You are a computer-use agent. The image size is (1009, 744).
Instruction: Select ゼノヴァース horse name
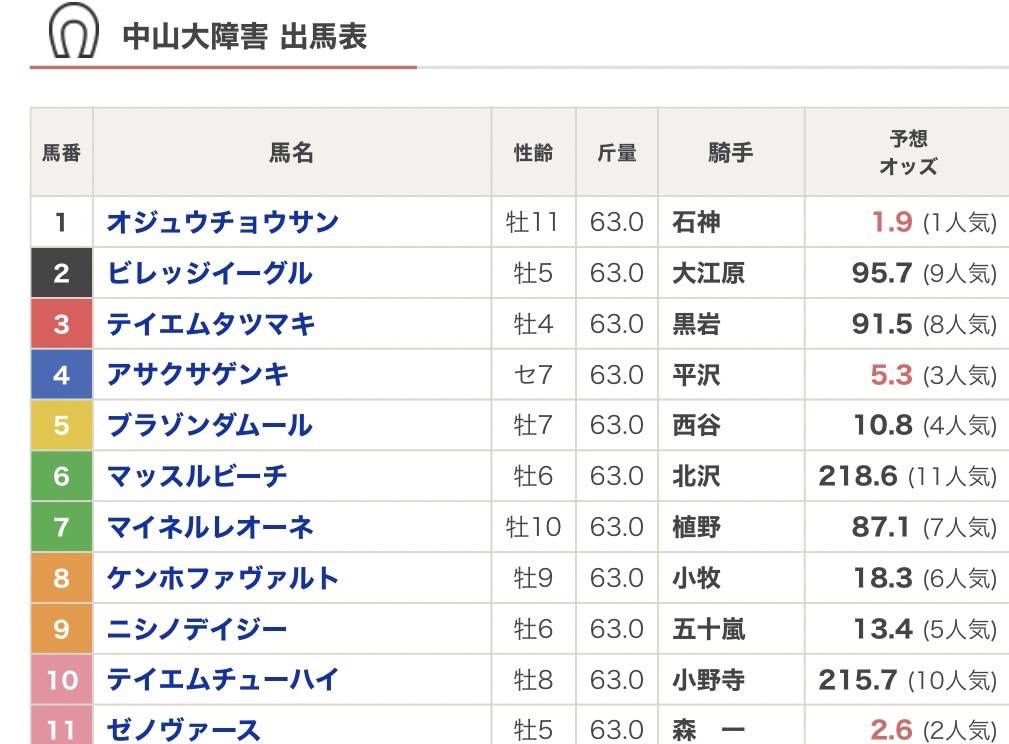coord(184,730)
